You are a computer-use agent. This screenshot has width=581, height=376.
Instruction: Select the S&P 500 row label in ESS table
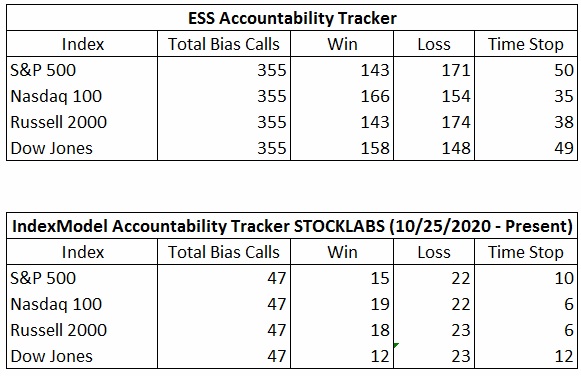(43, 70)
